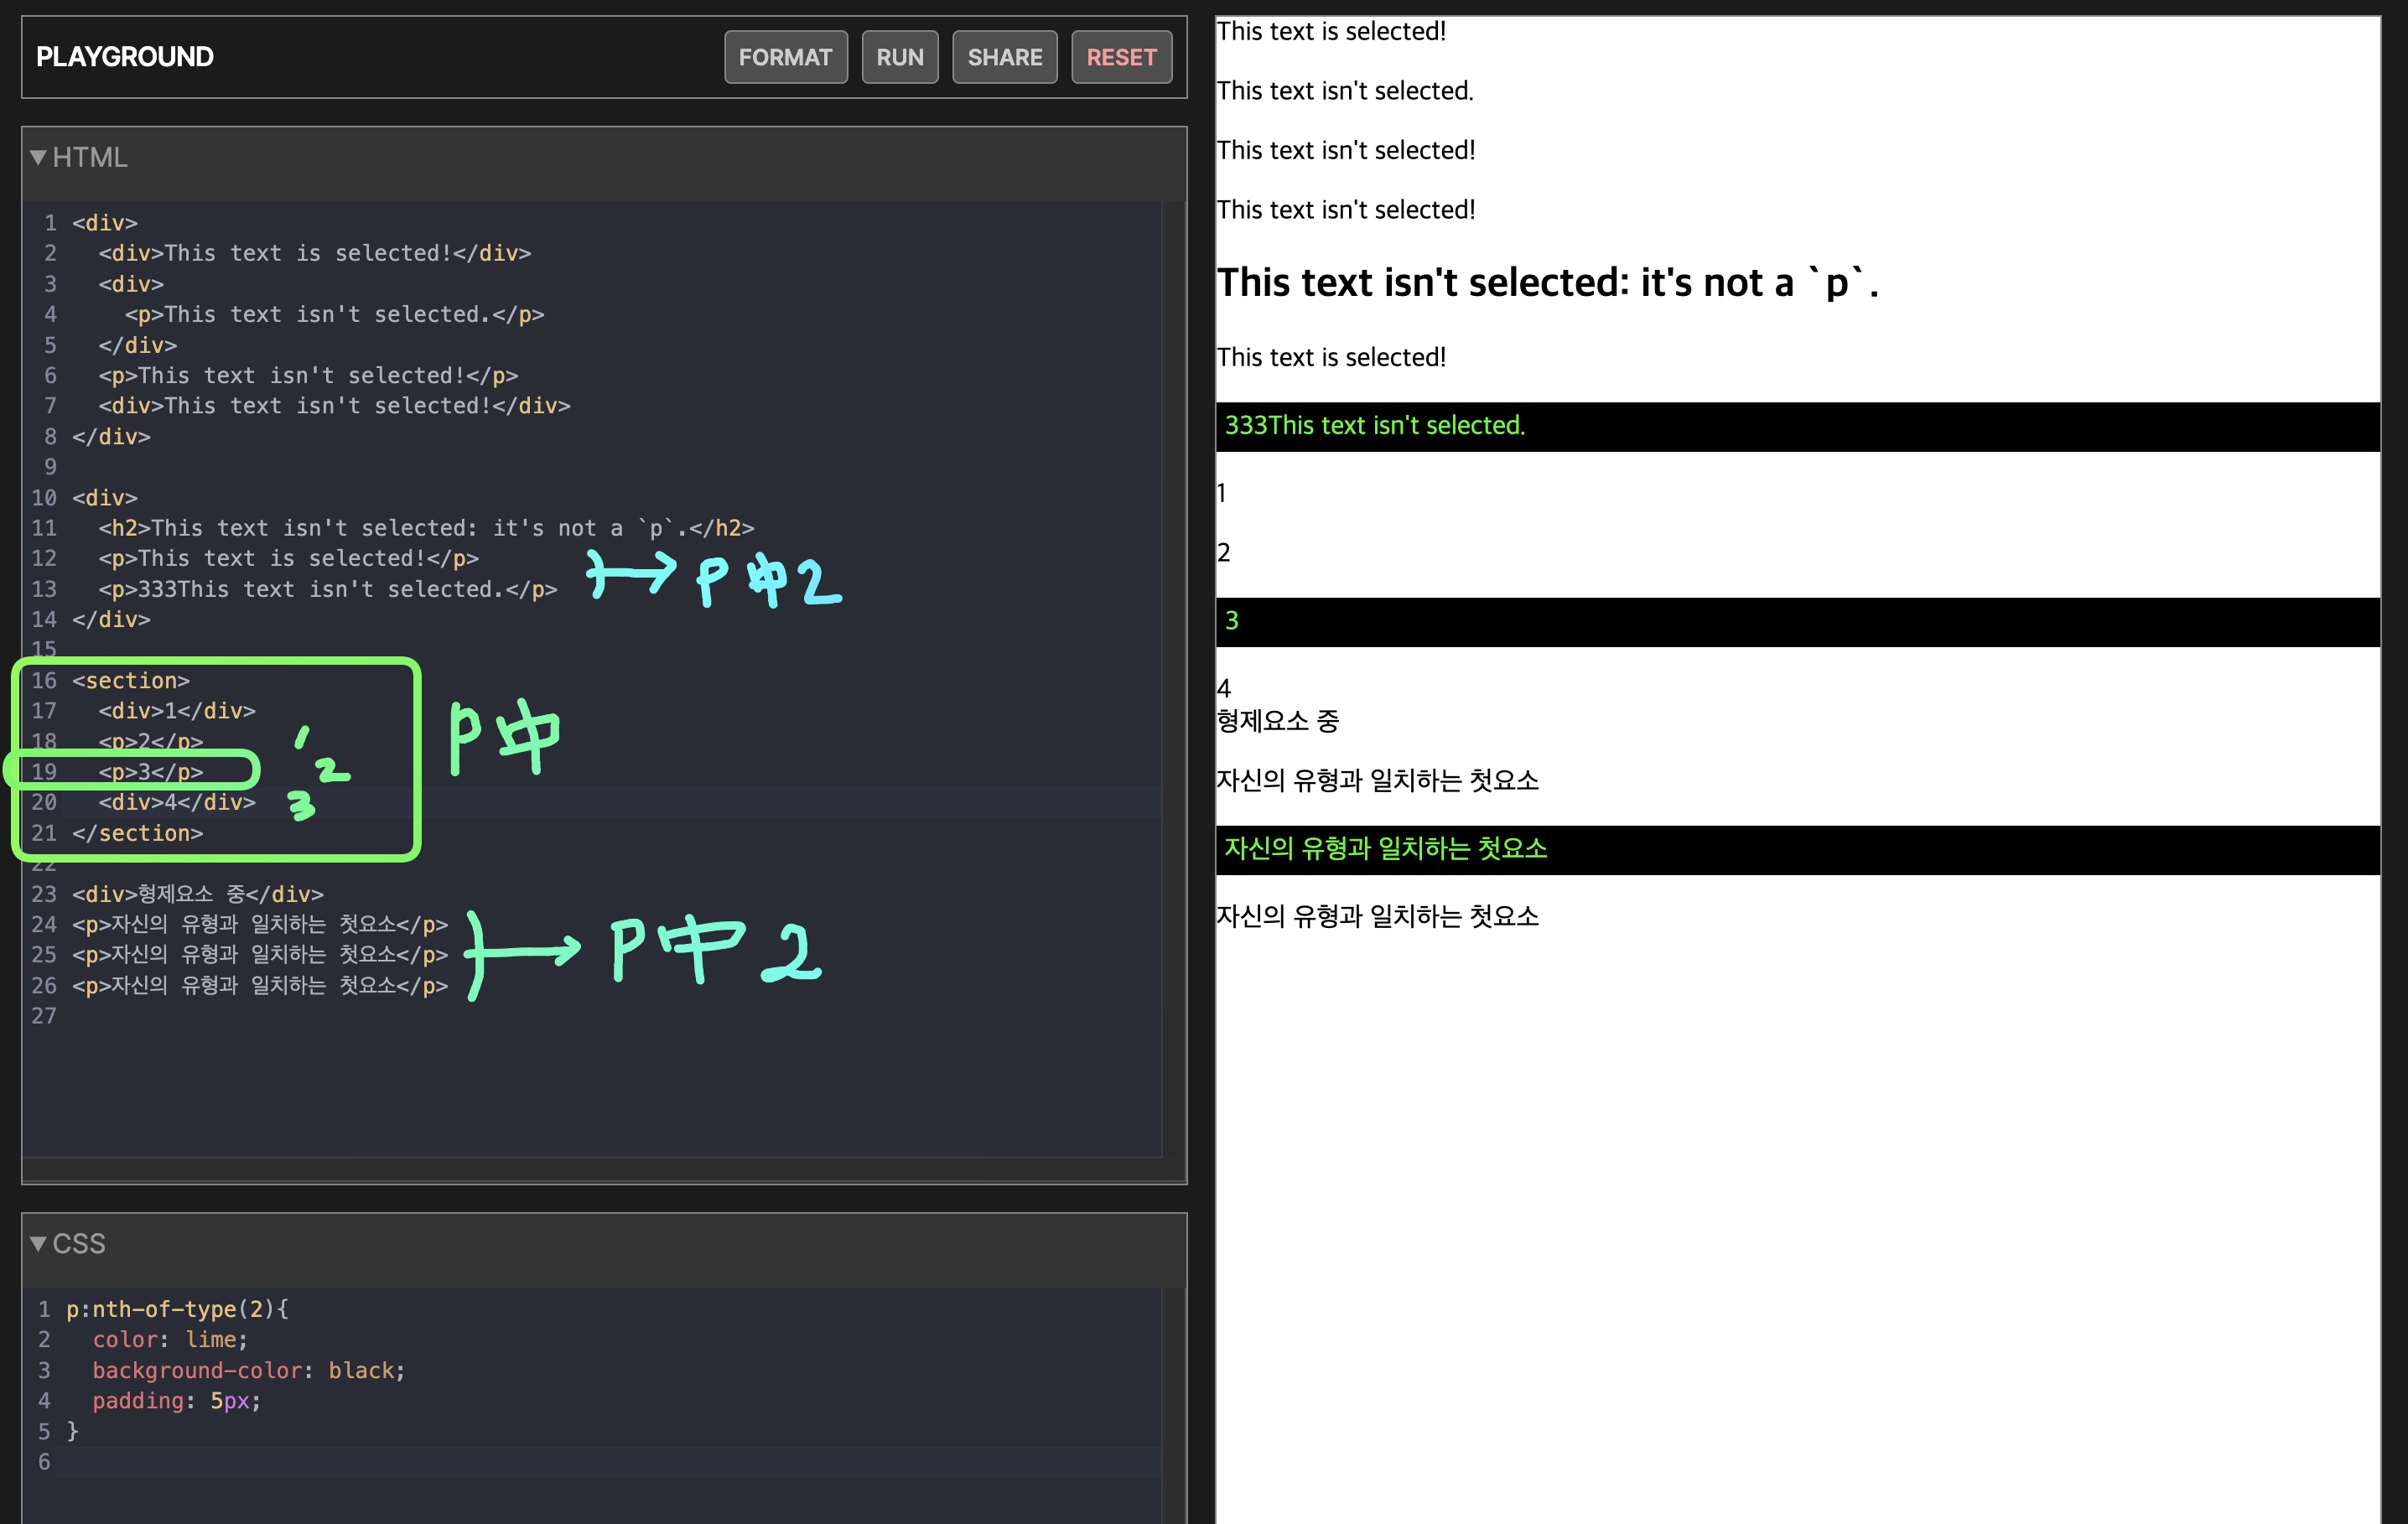Image resolution: width=2408 pixels, height=1524 pixels.
Task: Reset the playground with RESET
Action: (x=1120, y=57)
